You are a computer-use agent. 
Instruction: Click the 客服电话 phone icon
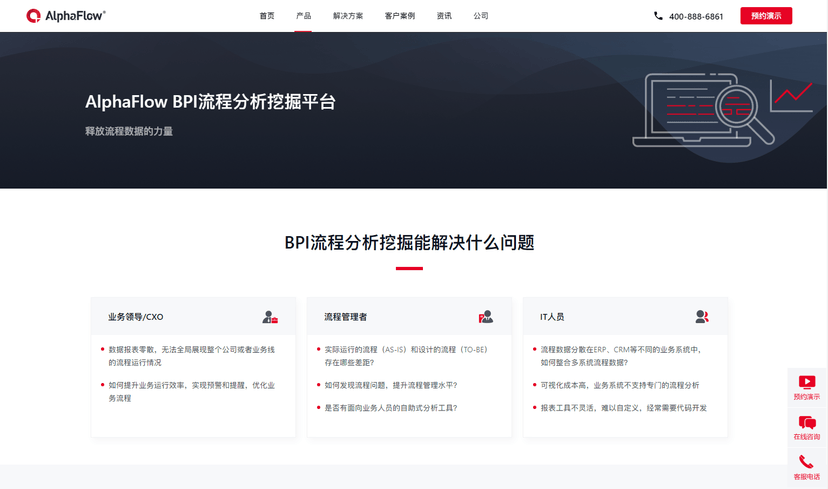pyautogui.click(x=806, y=462)
